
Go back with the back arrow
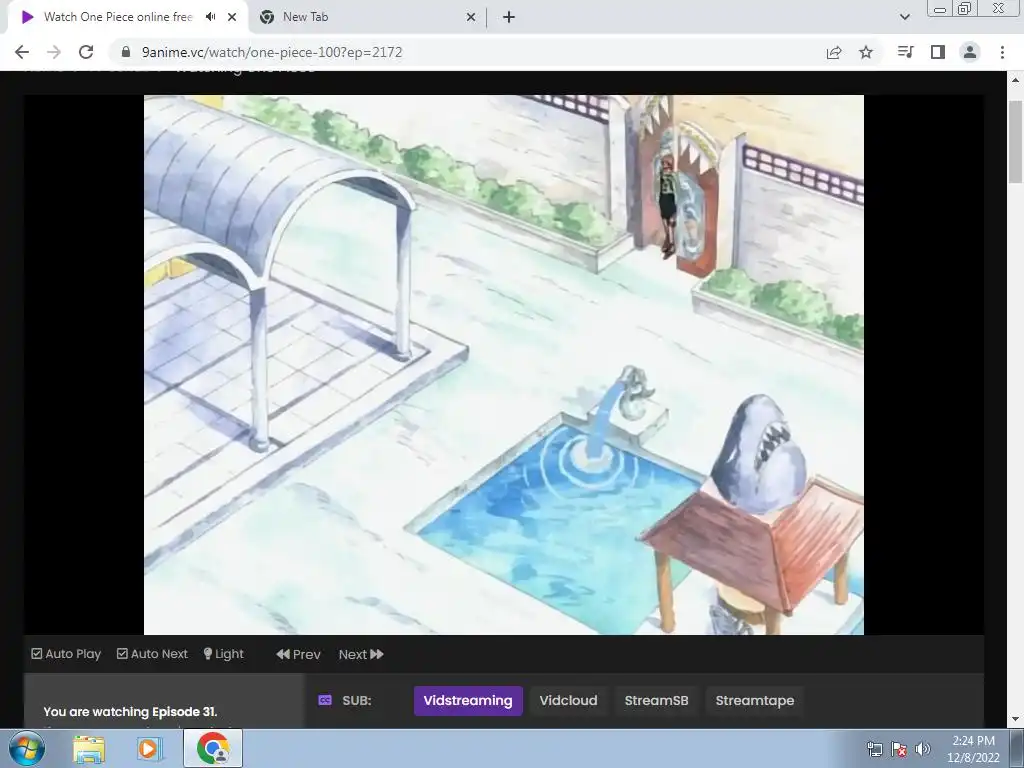22,52
